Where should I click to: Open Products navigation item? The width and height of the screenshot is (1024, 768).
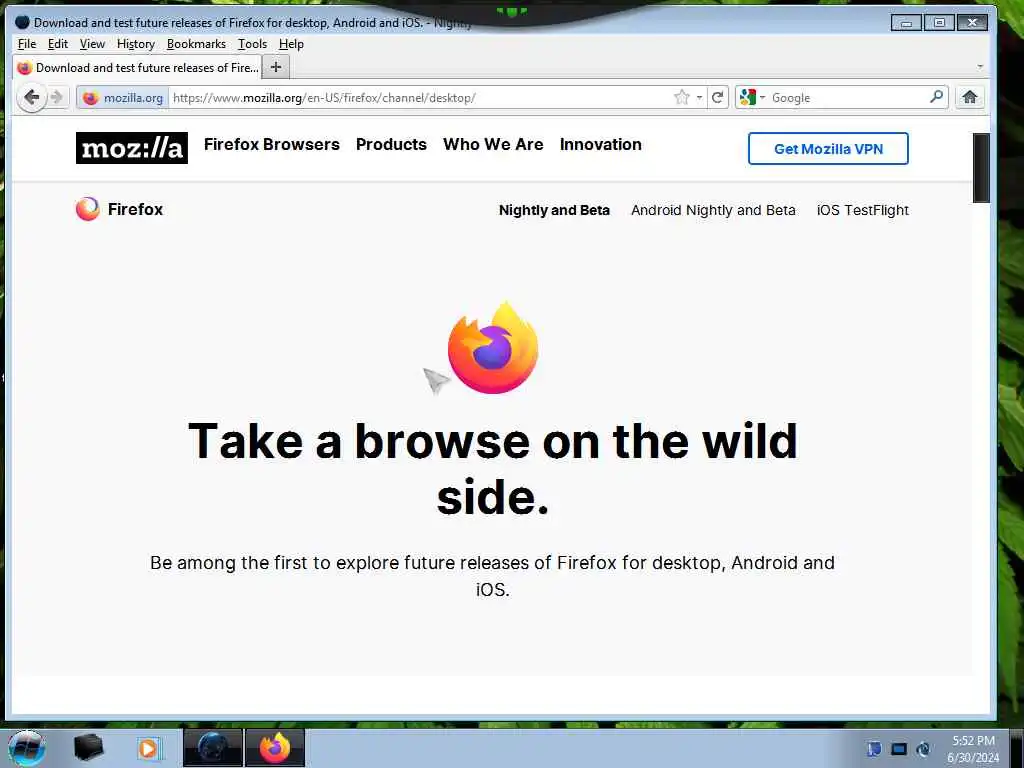pos(391,144)
